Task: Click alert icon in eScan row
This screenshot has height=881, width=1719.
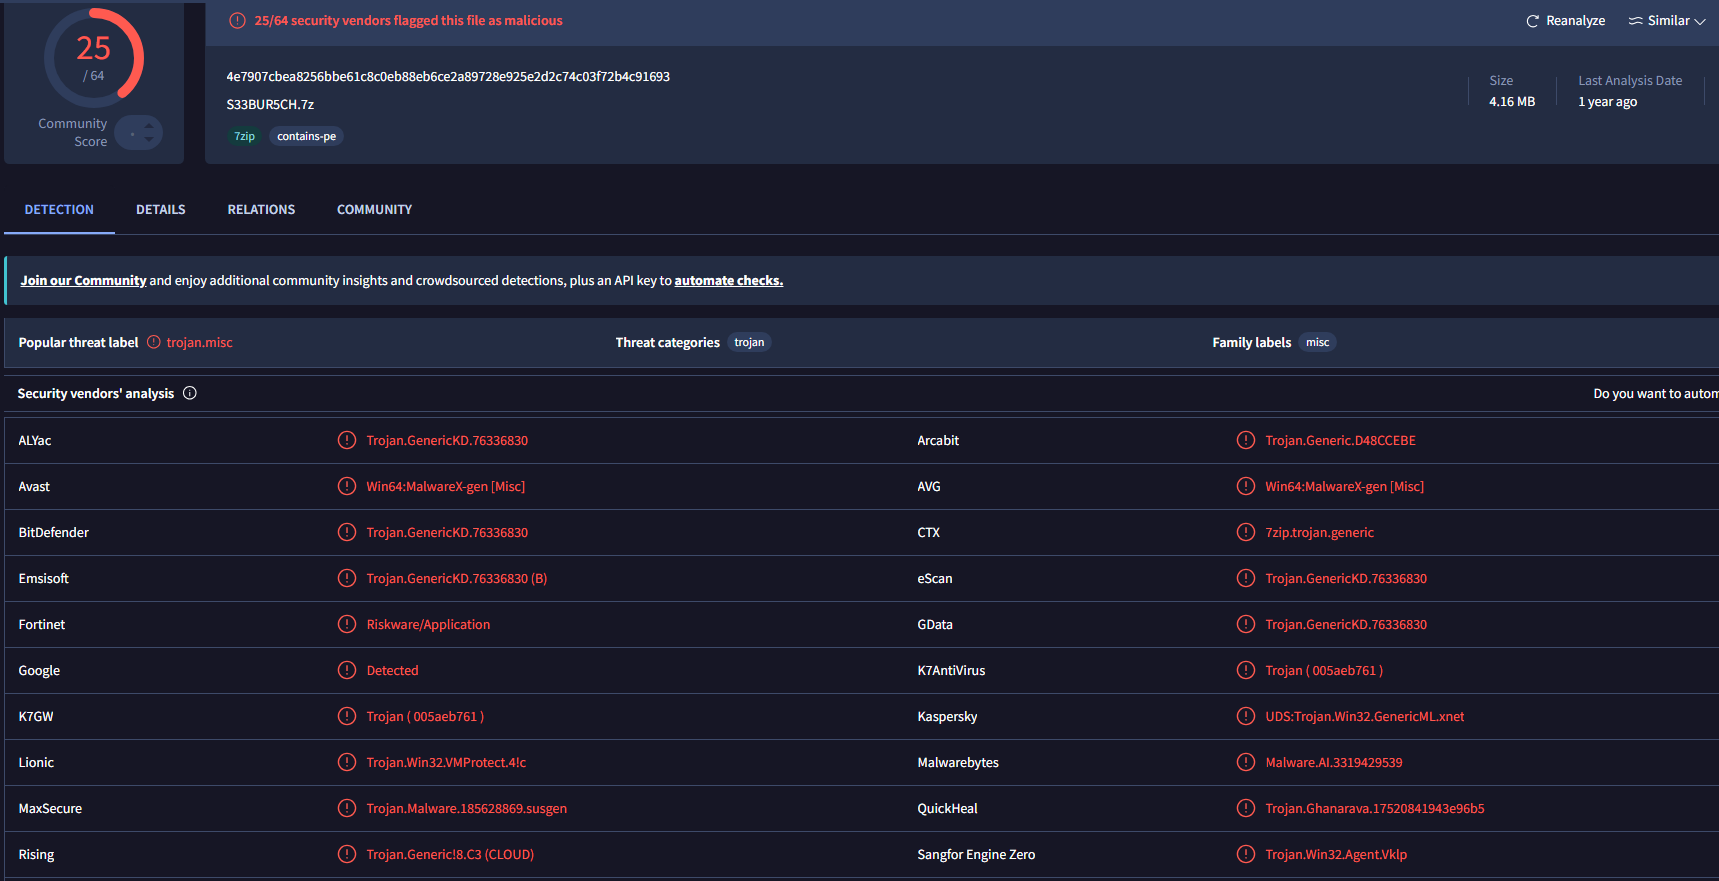Action: (x=1246, y=578)
